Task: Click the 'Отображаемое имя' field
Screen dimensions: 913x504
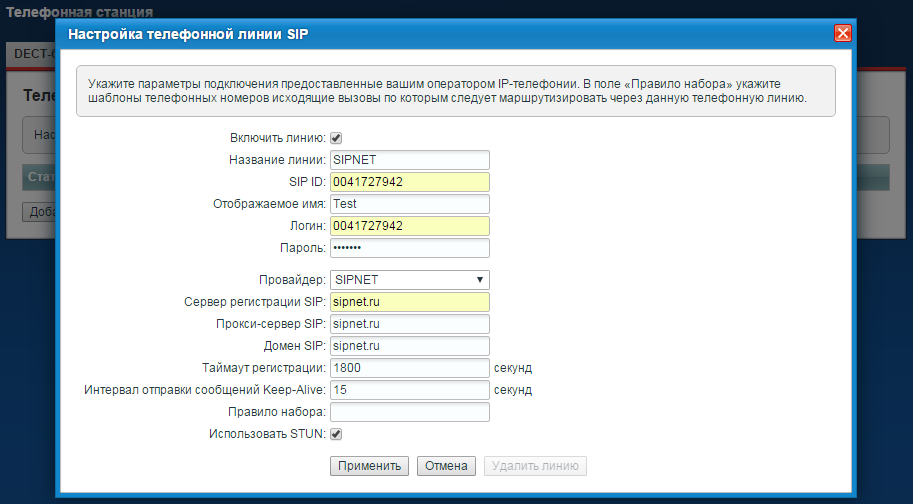Action: (409, 204)
